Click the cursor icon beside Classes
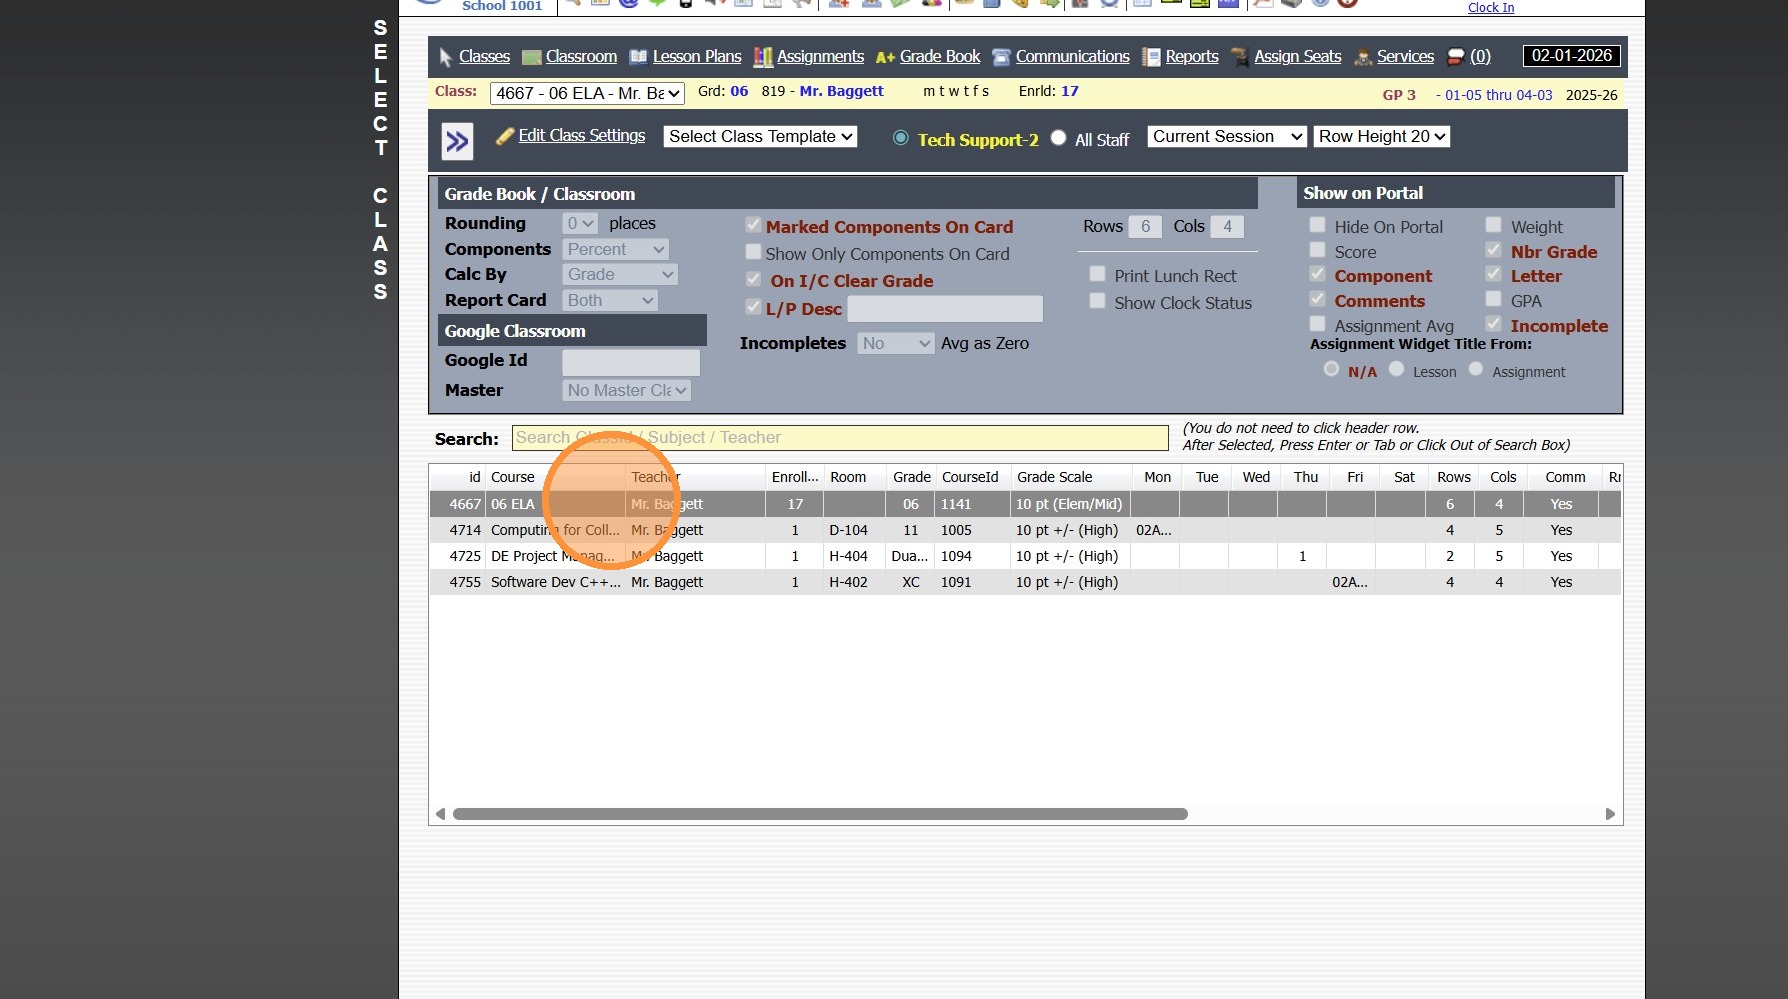This screenshot has height=999, width=1788. click(446, 58)
